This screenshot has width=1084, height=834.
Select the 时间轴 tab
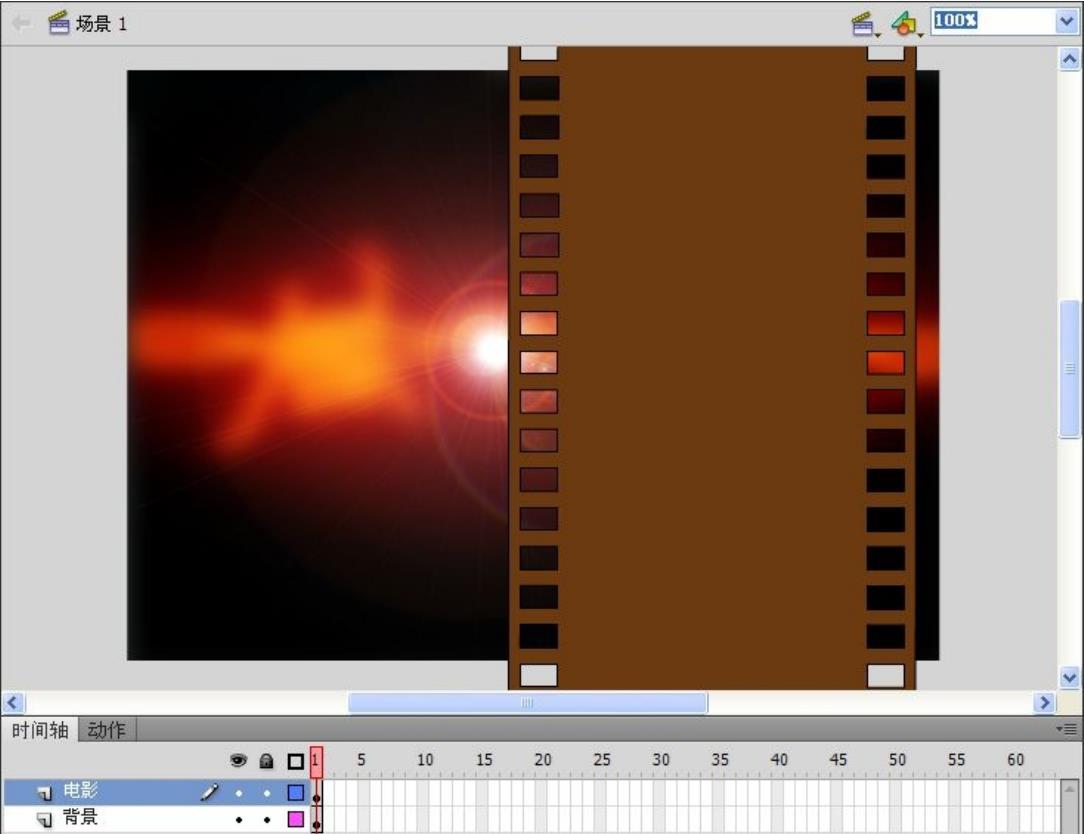click(x=40, y=730)
